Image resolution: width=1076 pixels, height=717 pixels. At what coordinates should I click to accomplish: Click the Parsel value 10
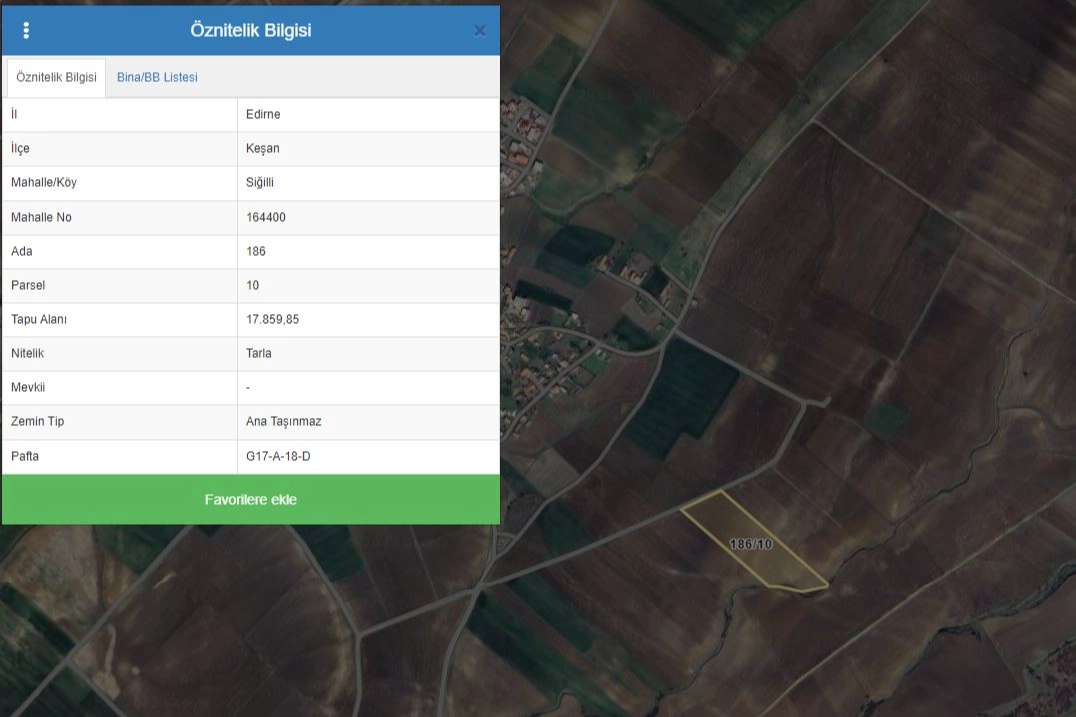tap(253, 285)
